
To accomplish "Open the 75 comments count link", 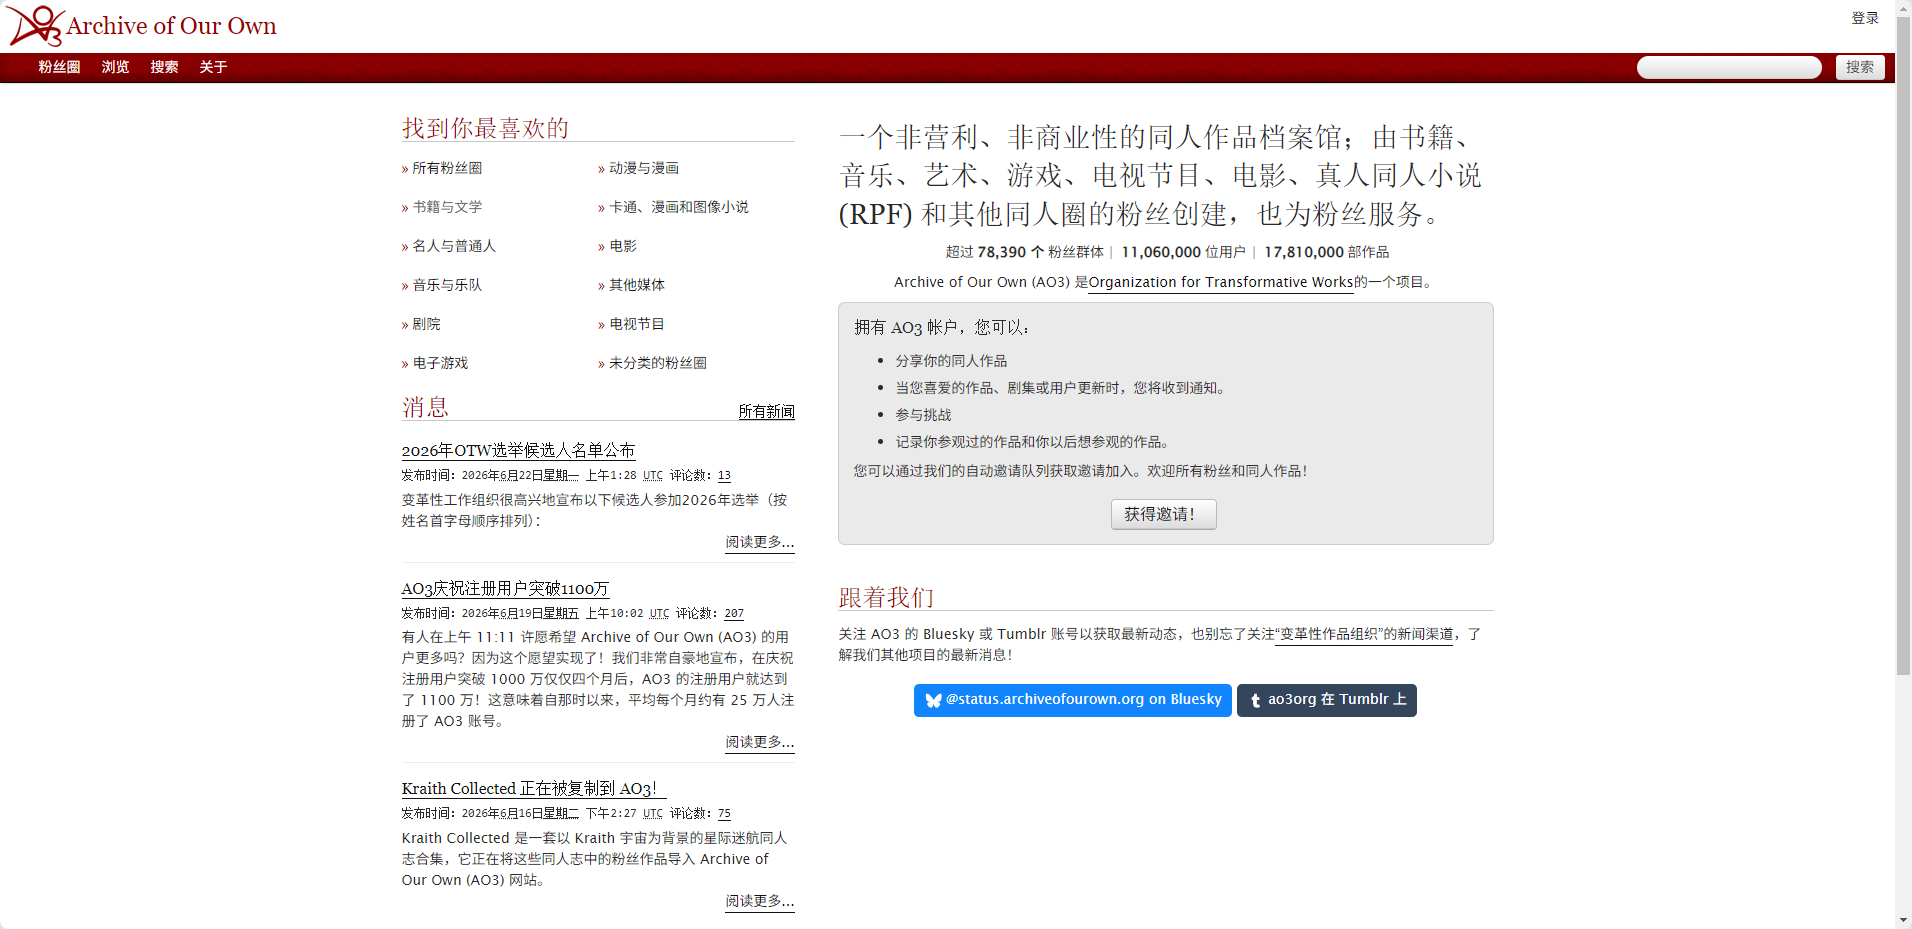I will (724, 814).
